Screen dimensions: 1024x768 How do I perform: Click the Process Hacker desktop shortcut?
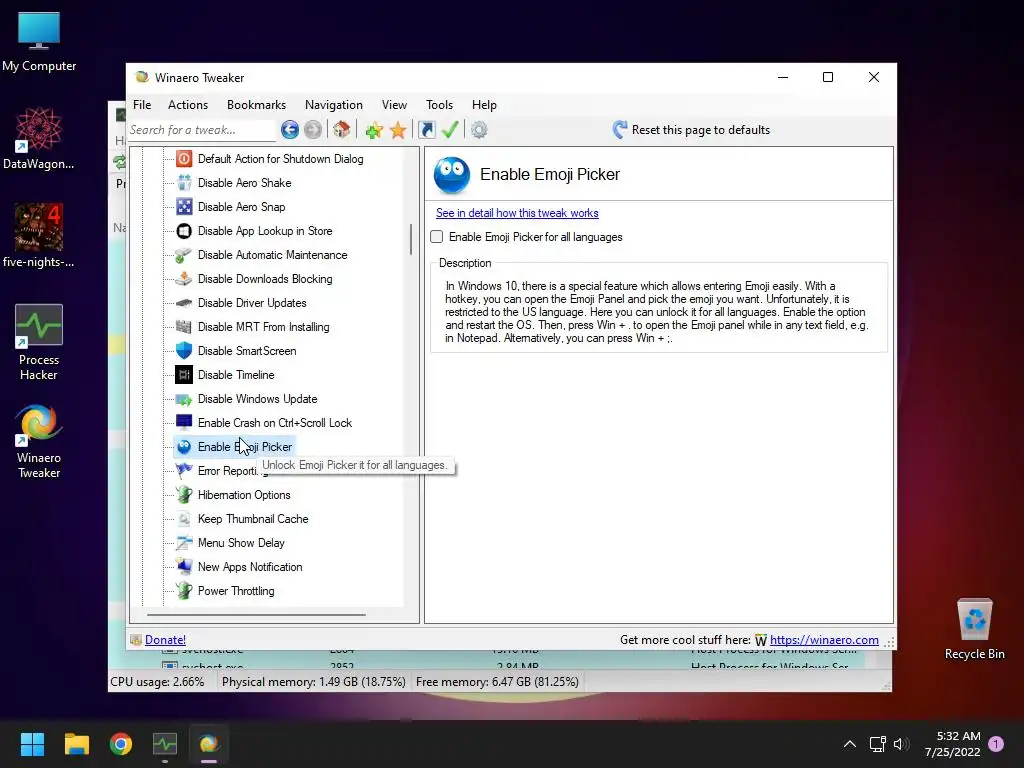click(39, 342)
